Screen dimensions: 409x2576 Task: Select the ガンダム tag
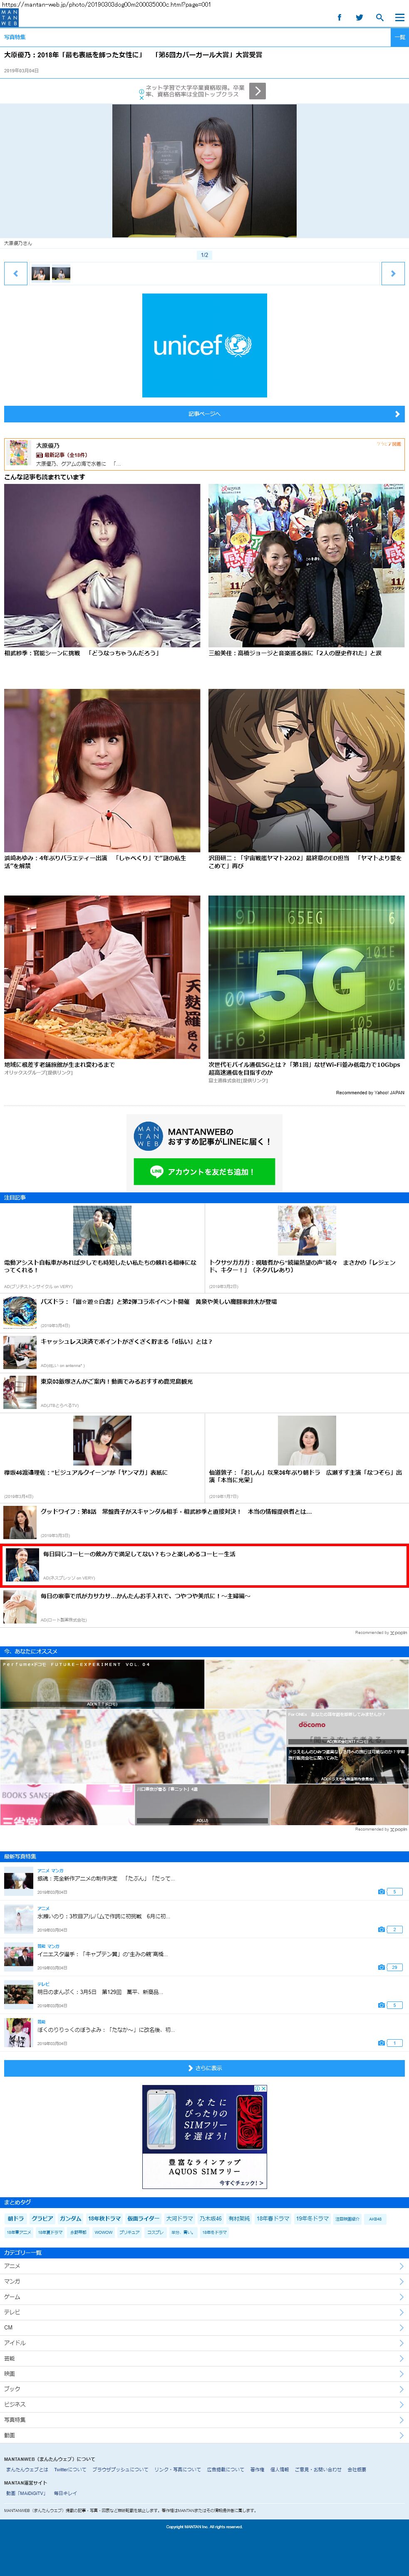(x=70, y=2219)
